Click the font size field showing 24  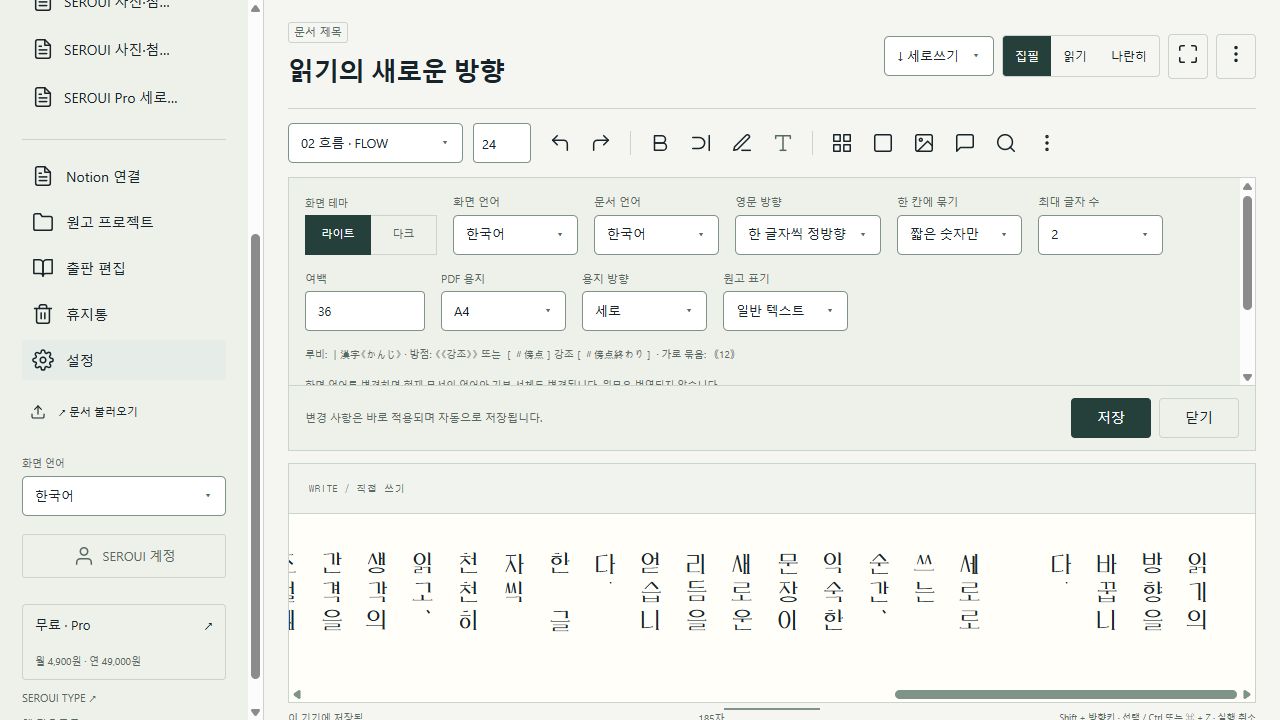pos(502,143)
